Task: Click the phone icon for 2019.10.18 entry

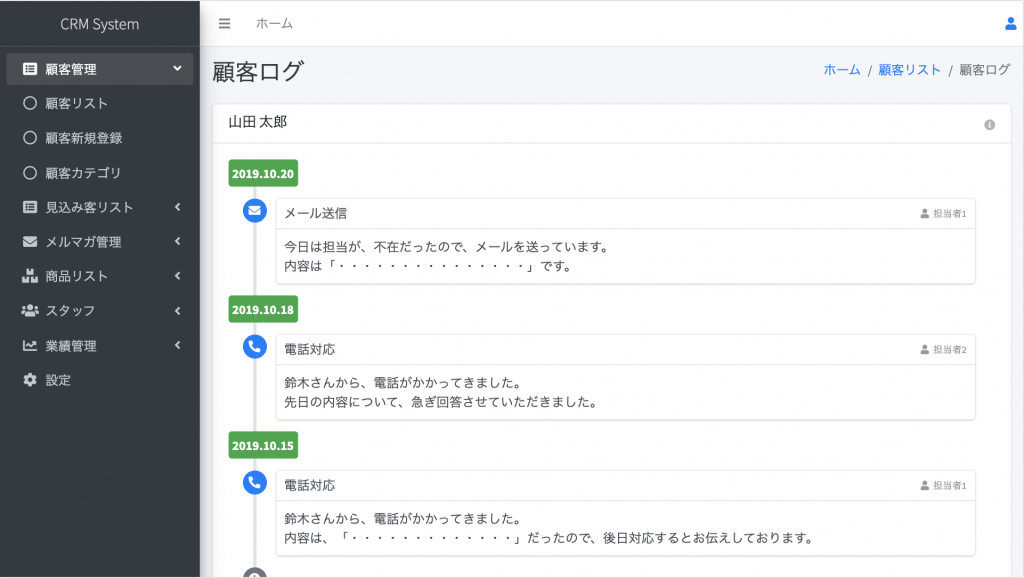Action: tap(255, 346)
